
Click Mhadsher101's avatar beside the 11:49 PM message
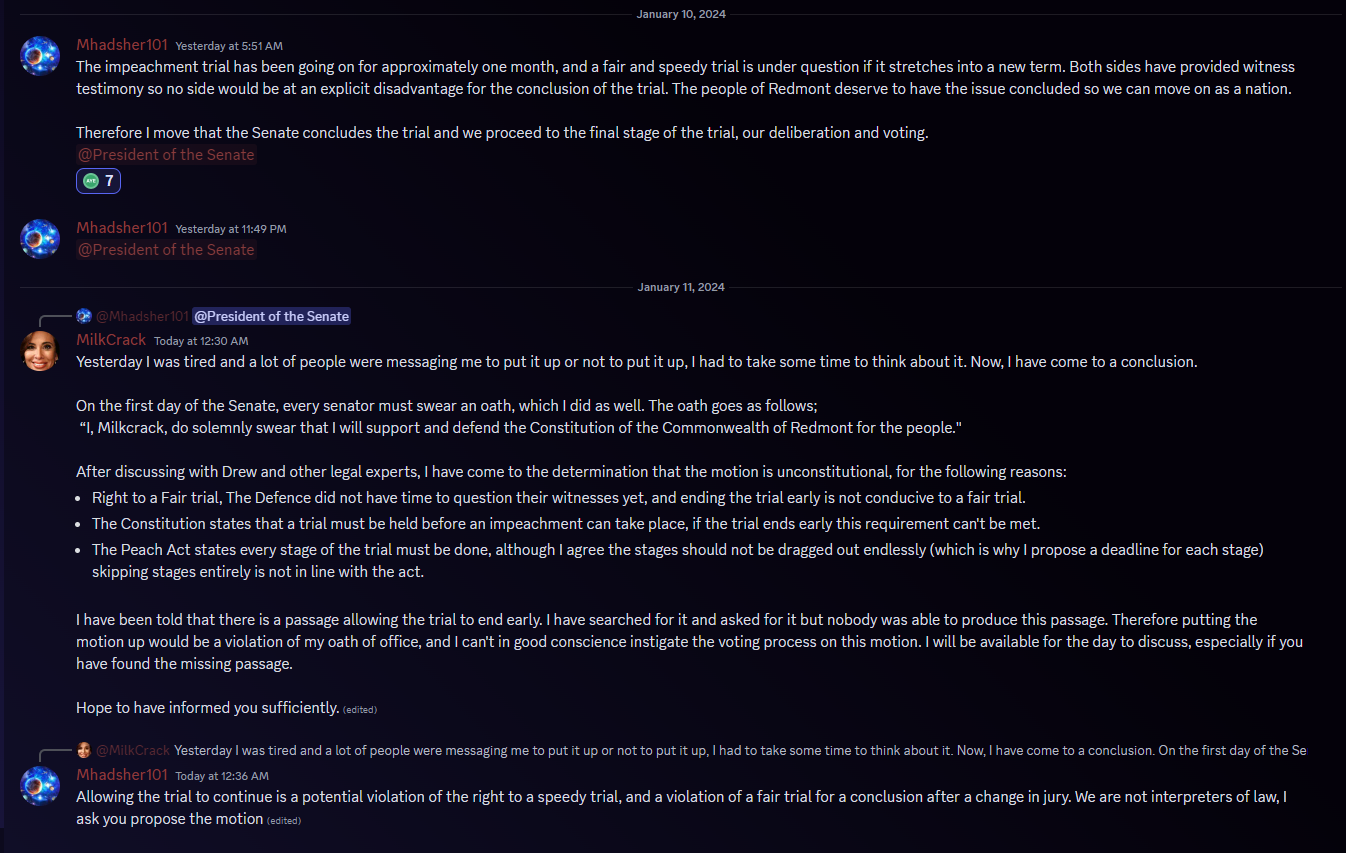pos(40,239)
